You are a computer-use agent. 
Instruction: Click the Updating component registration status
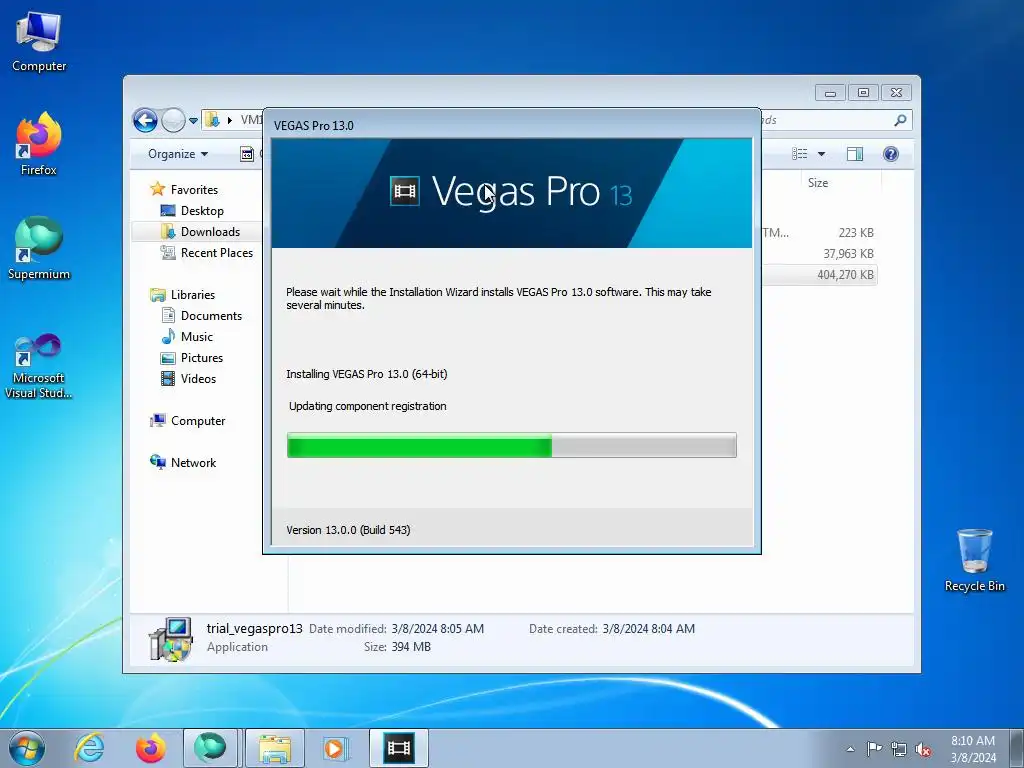368,406
